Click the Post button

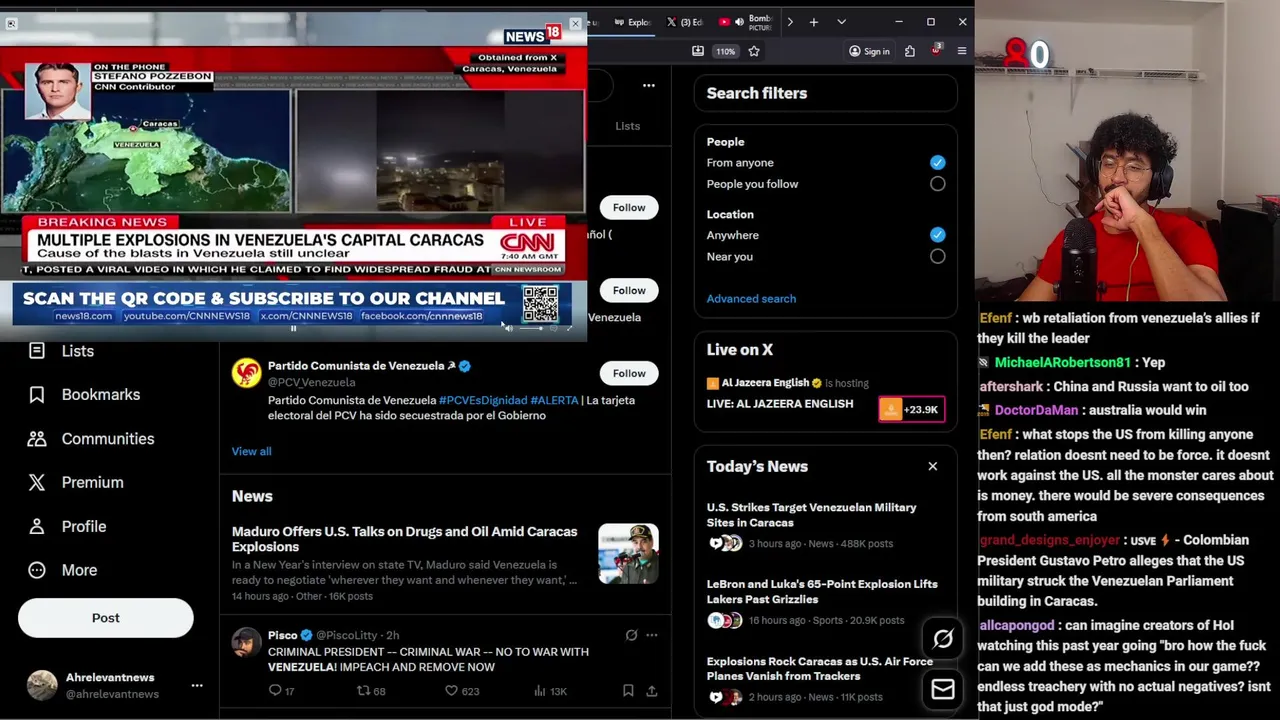[x=105, y=618]
